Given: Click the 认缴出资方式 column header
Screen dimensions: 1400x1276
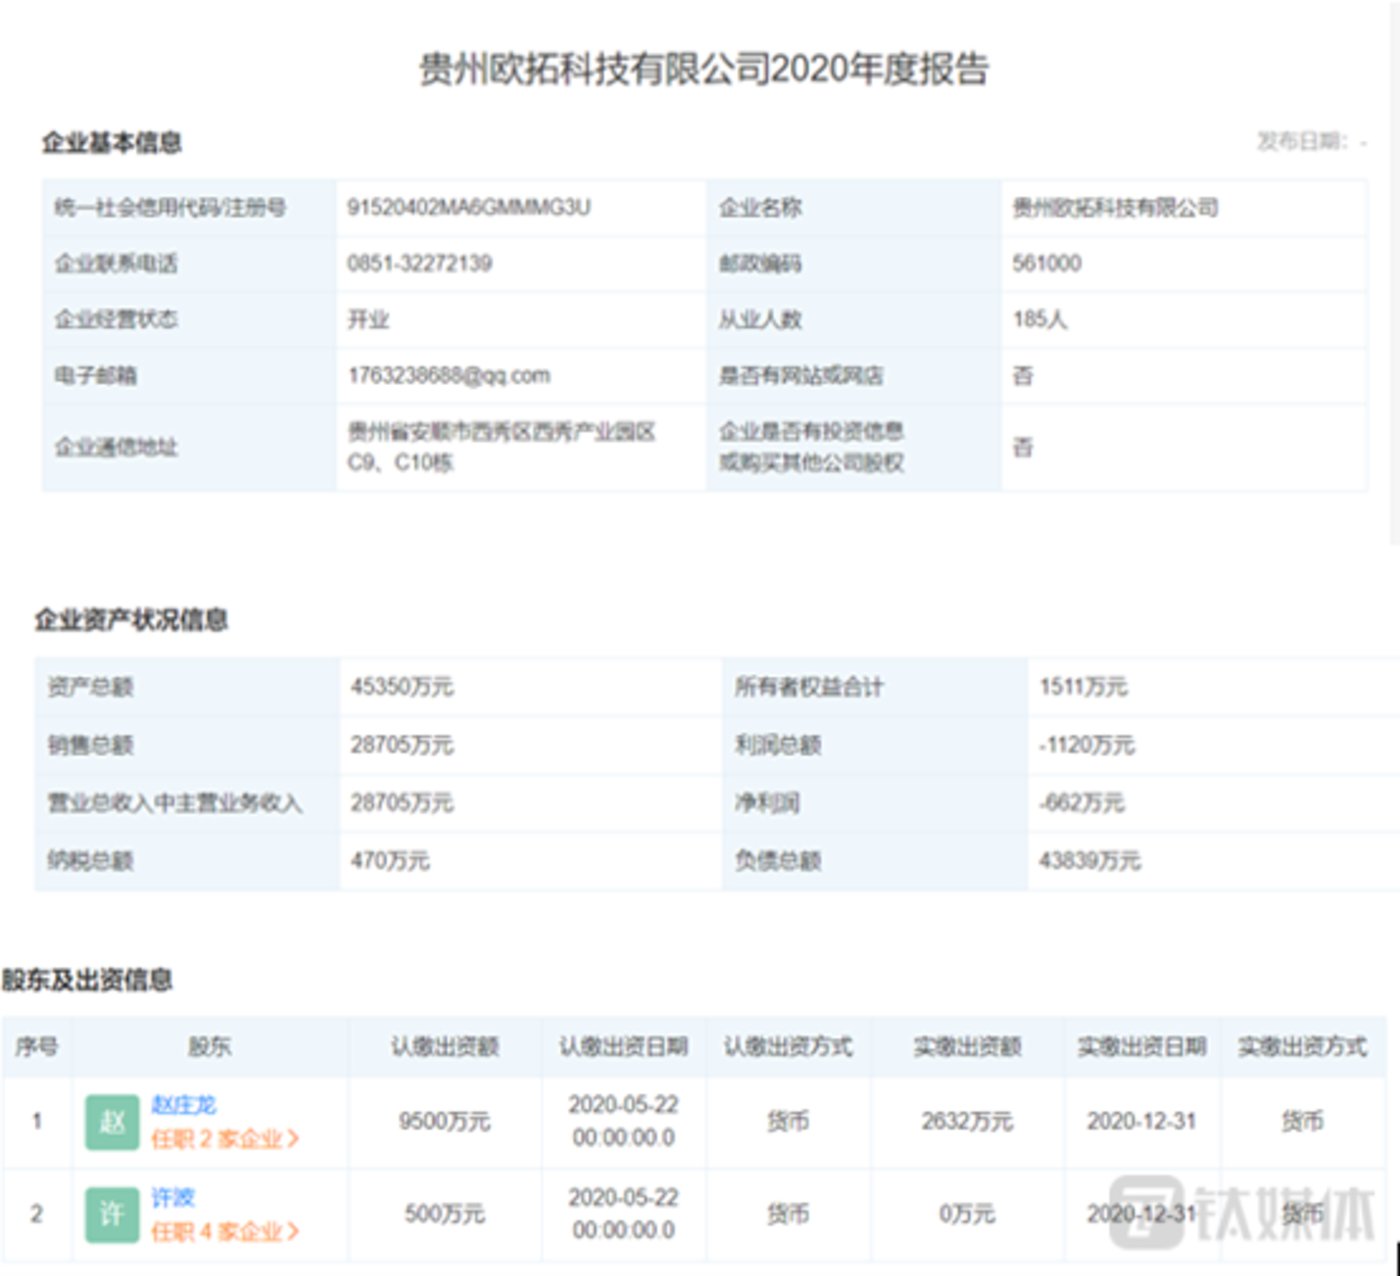Looking at the screenshot, I should [788, 1047].
